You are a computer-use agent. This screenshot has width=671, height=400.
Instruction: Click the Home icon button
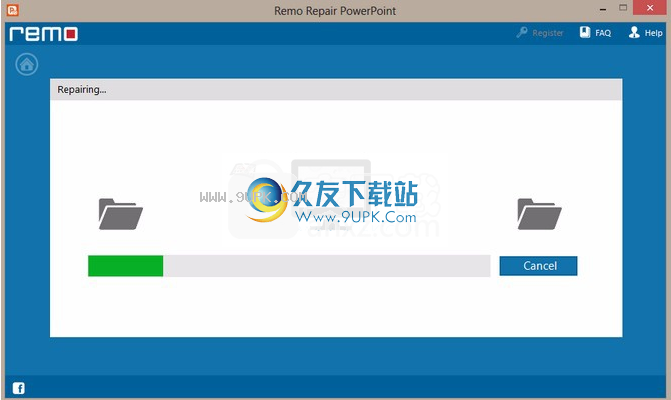[27, 65]
